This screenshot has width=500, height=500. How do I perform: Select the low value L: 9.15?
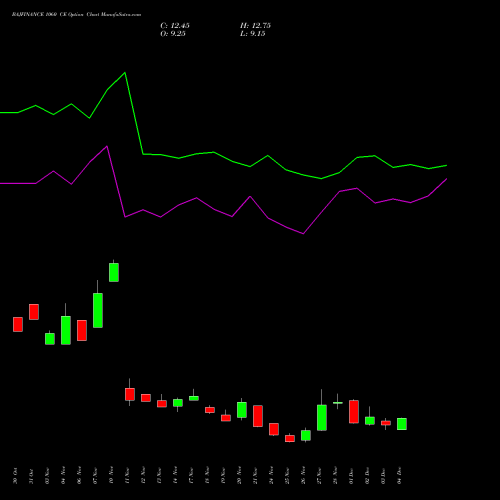(x=253, y=34)
